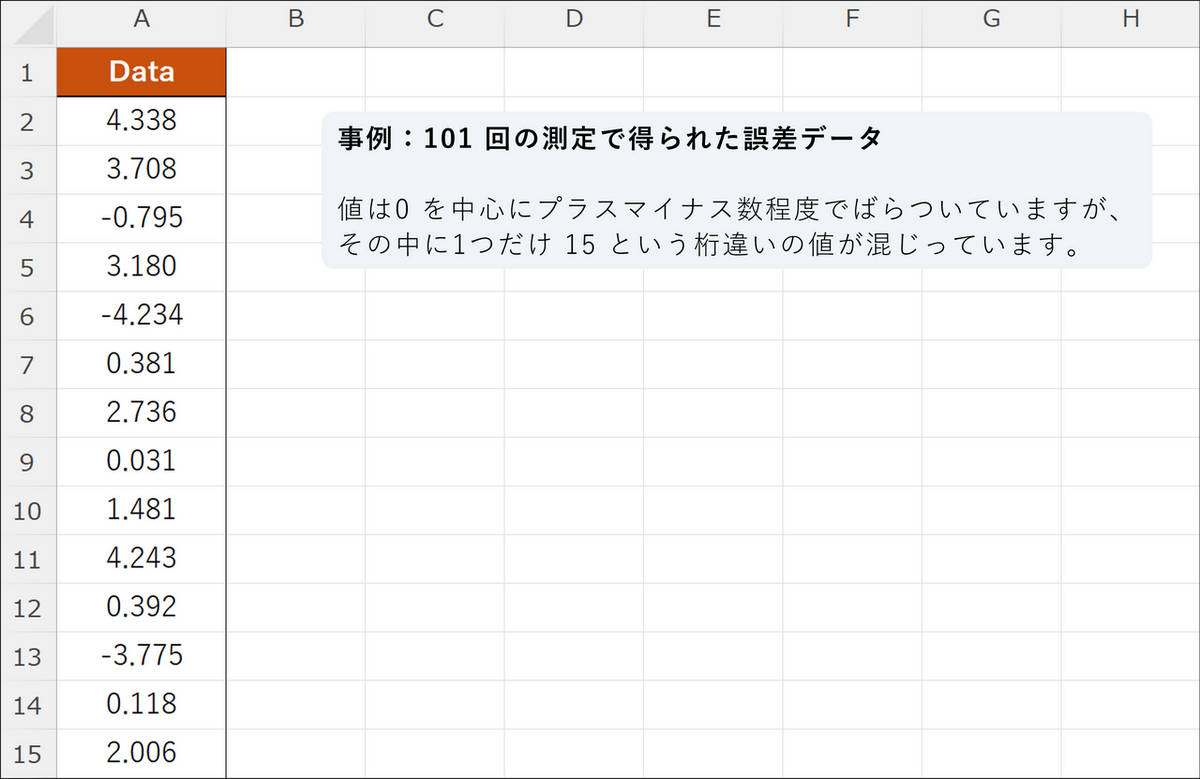This screenshot has width=1200, height=779.
Task: Select the text box titled 事例：101 回の測定
Action: tap(737, 190)
